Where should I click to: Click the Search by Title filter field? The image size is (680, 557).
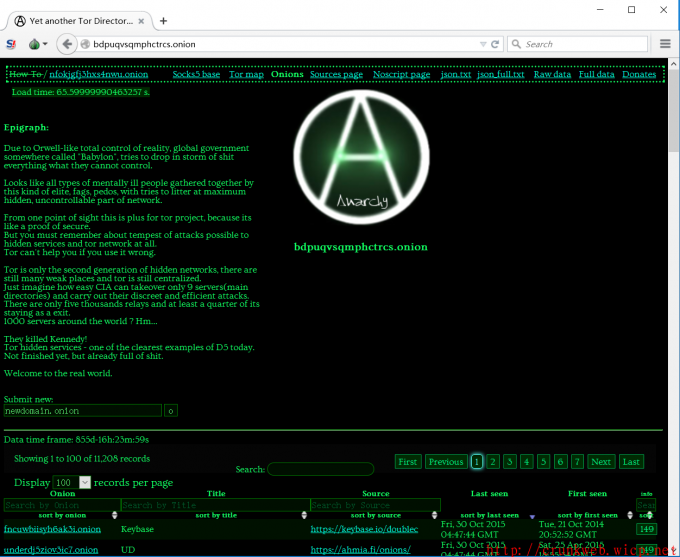click(213, 505)
